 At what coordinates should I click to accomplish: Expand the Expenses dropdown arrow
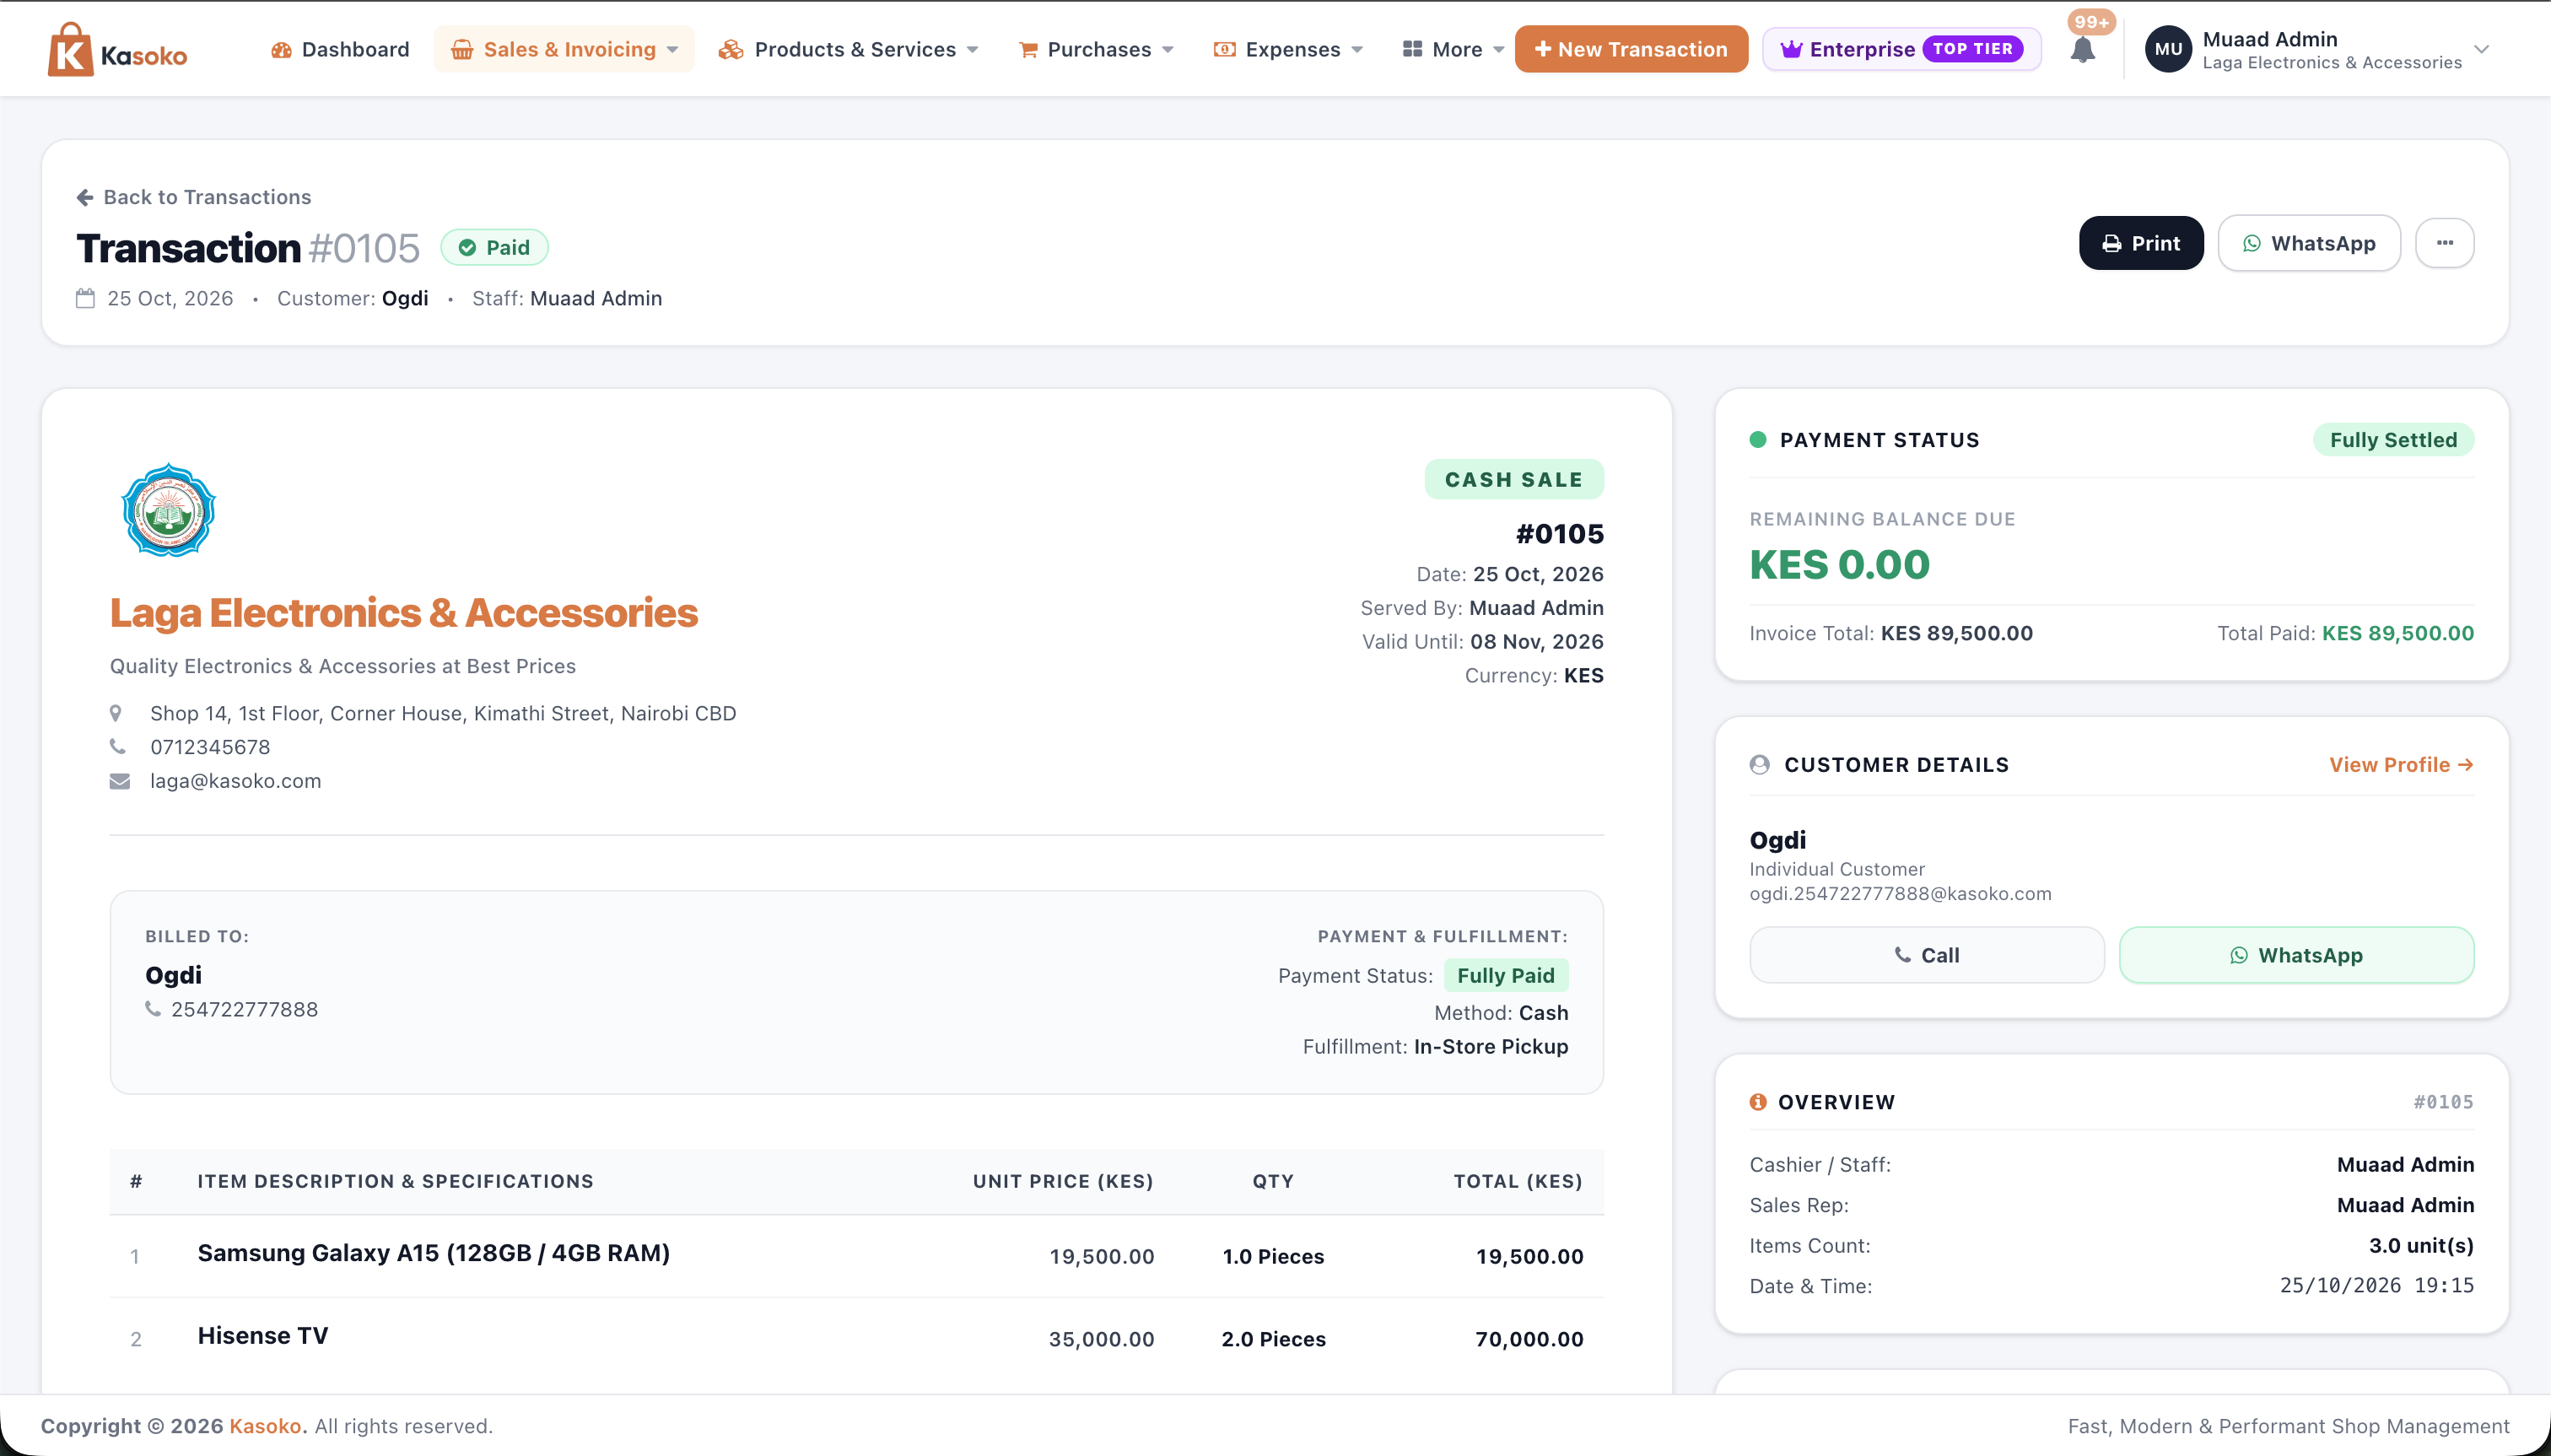(x=1357, y=50)
